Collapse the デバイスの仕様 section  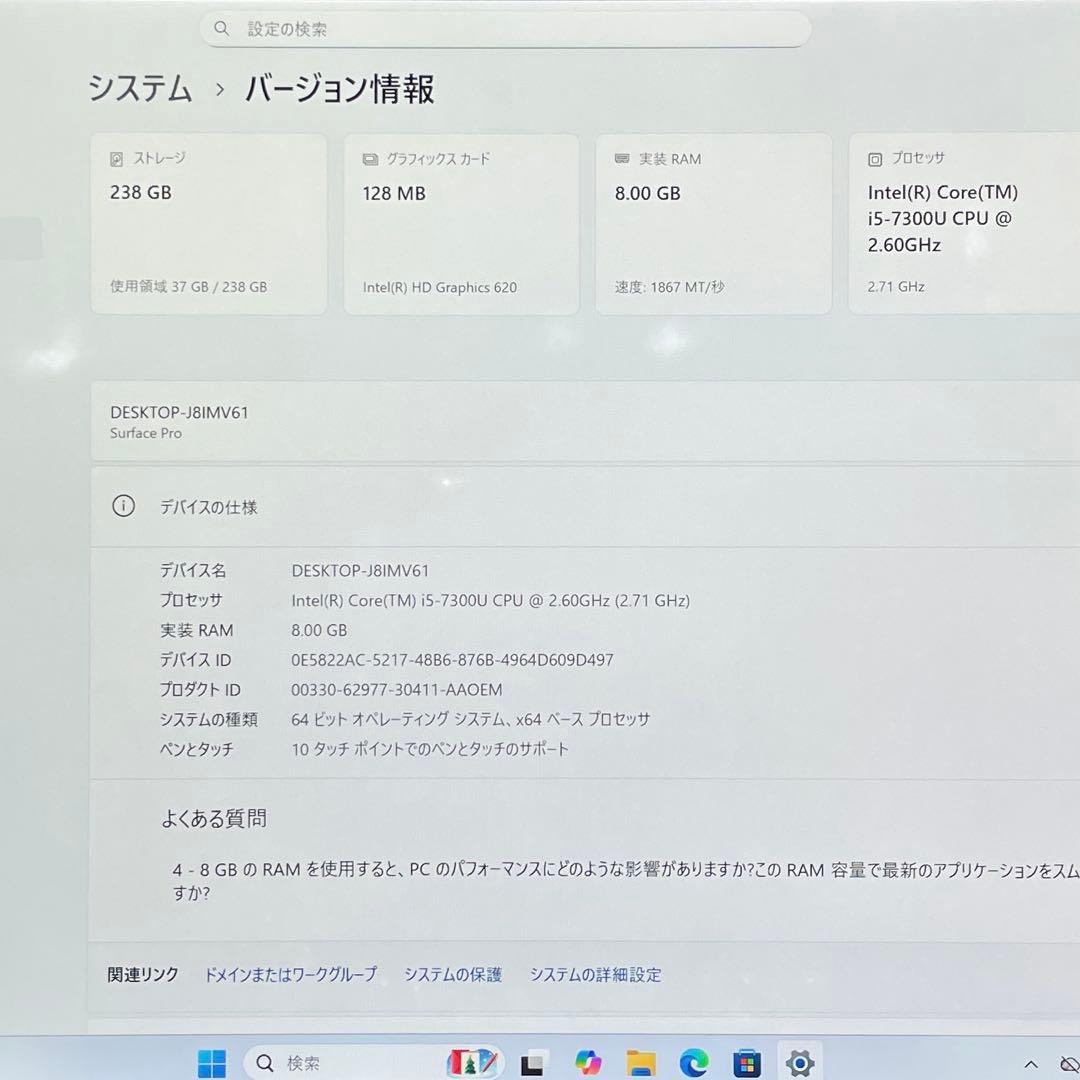(x=209, y=507)
